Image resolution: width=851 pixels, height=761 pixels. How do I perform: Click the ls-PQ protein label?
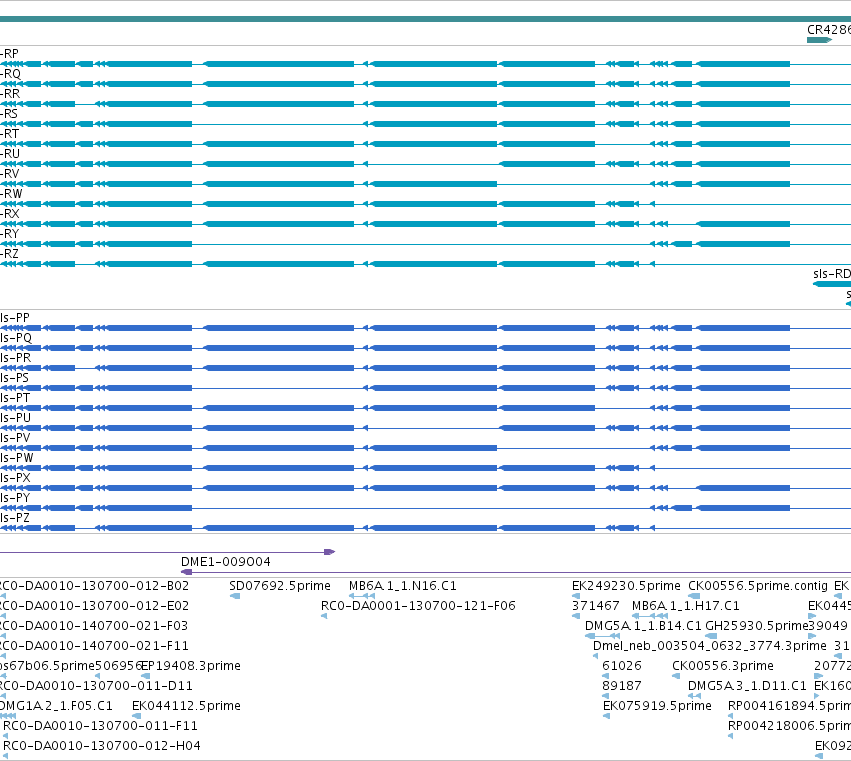(x=16, y=338)
